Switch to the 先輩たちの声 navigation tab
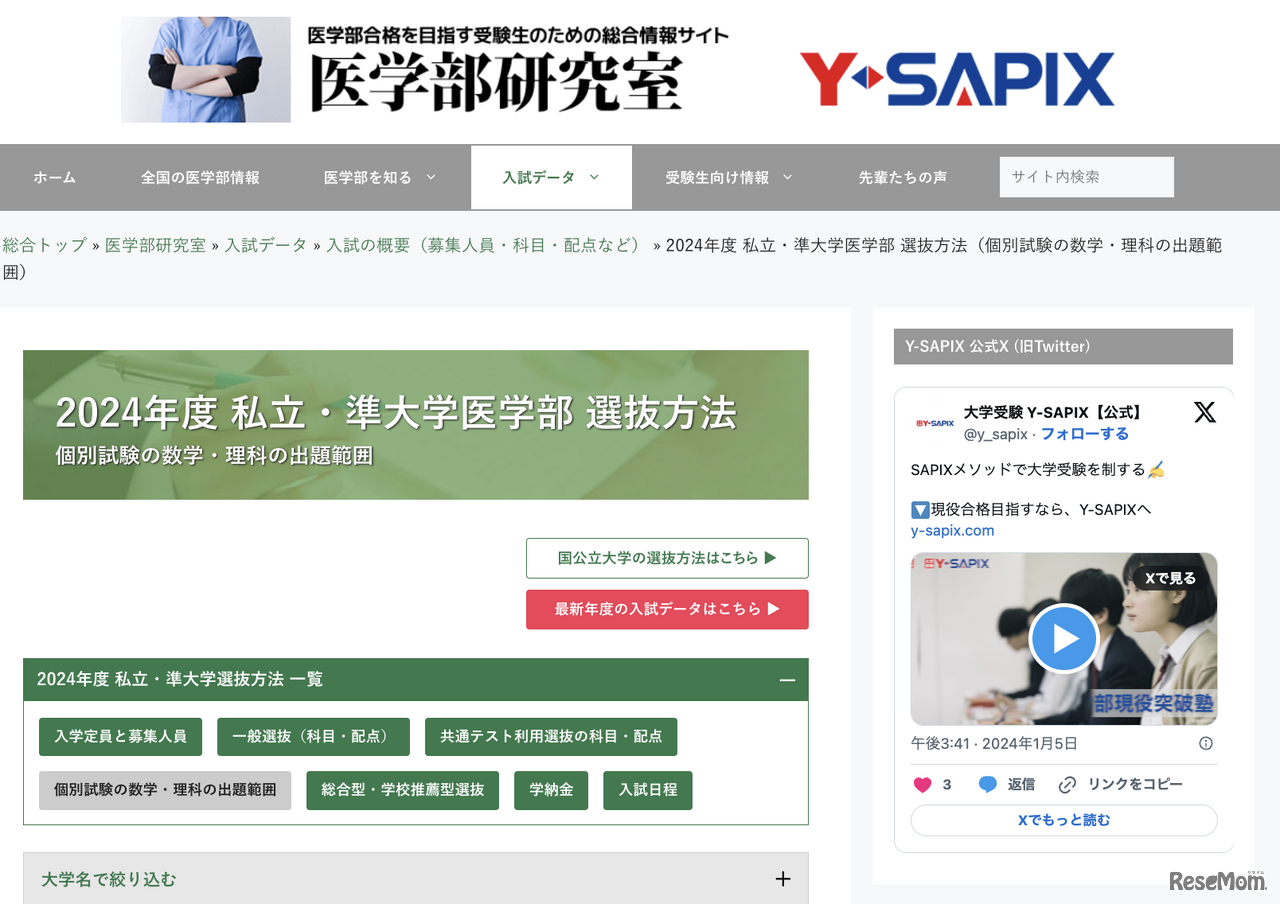Image resolution: width=1280 pixels, height=904 pixels. tap(901, 177)
